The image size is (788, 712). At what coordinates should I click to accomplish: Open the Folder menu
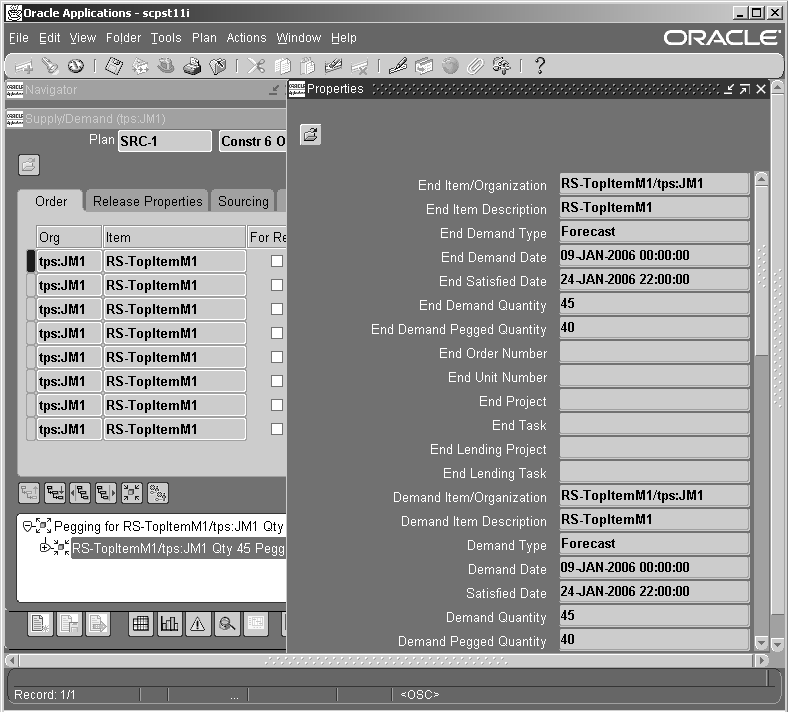(124, 38)
